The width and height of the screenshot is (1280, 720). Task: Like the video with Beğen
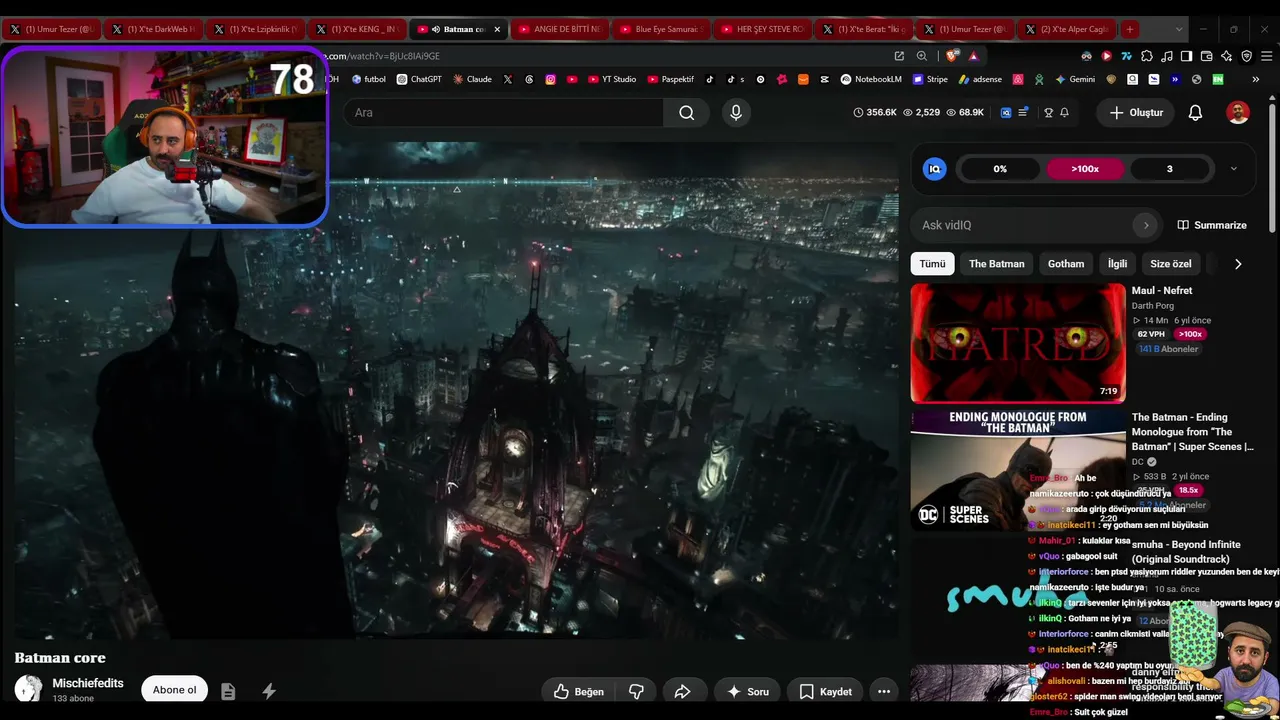pyautogui.click(x=578, y=691)
